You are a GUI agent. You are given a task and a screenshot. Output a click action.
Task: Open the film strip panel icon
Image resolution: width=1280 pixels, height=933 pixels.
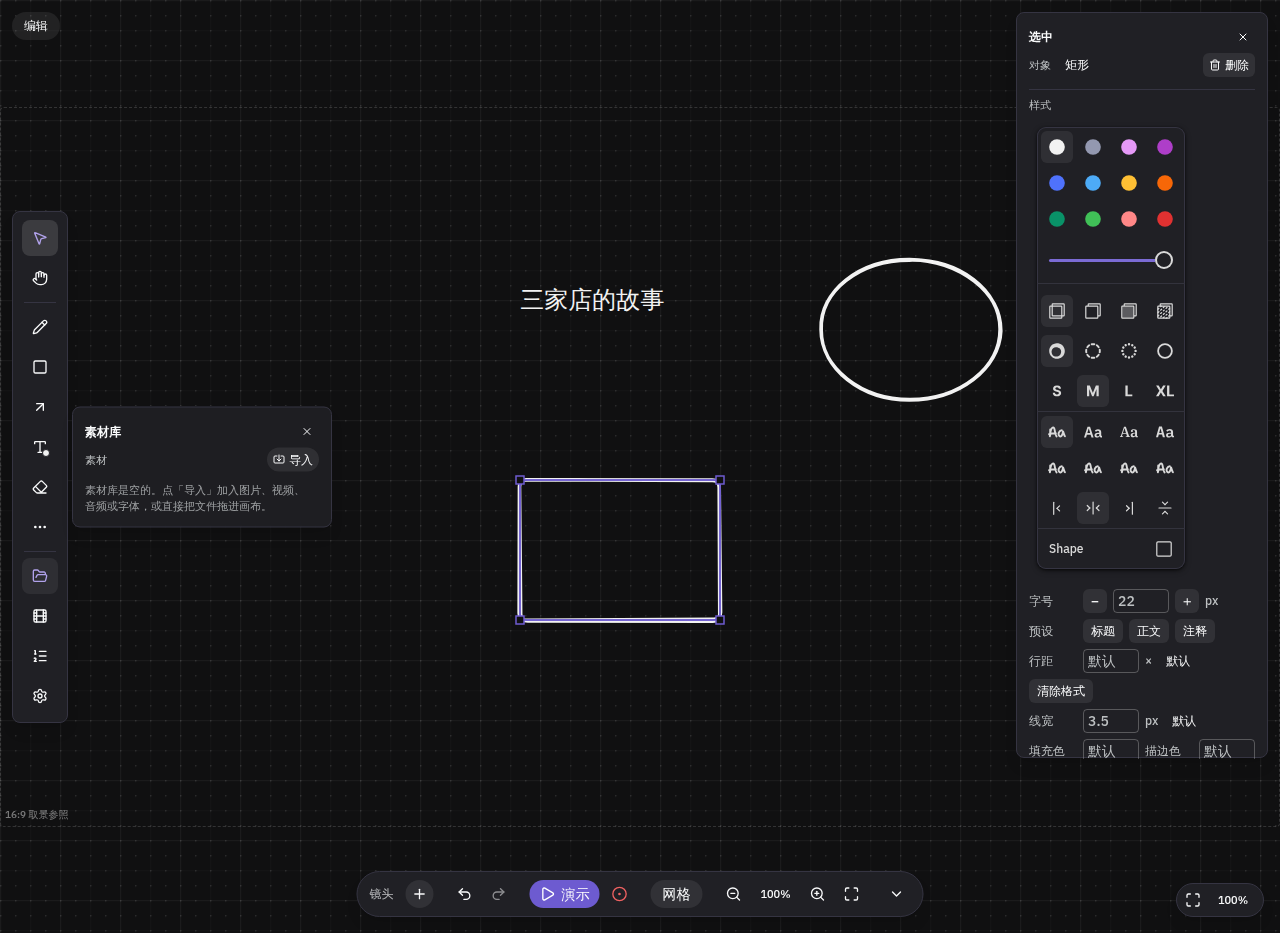pos(40,616)
